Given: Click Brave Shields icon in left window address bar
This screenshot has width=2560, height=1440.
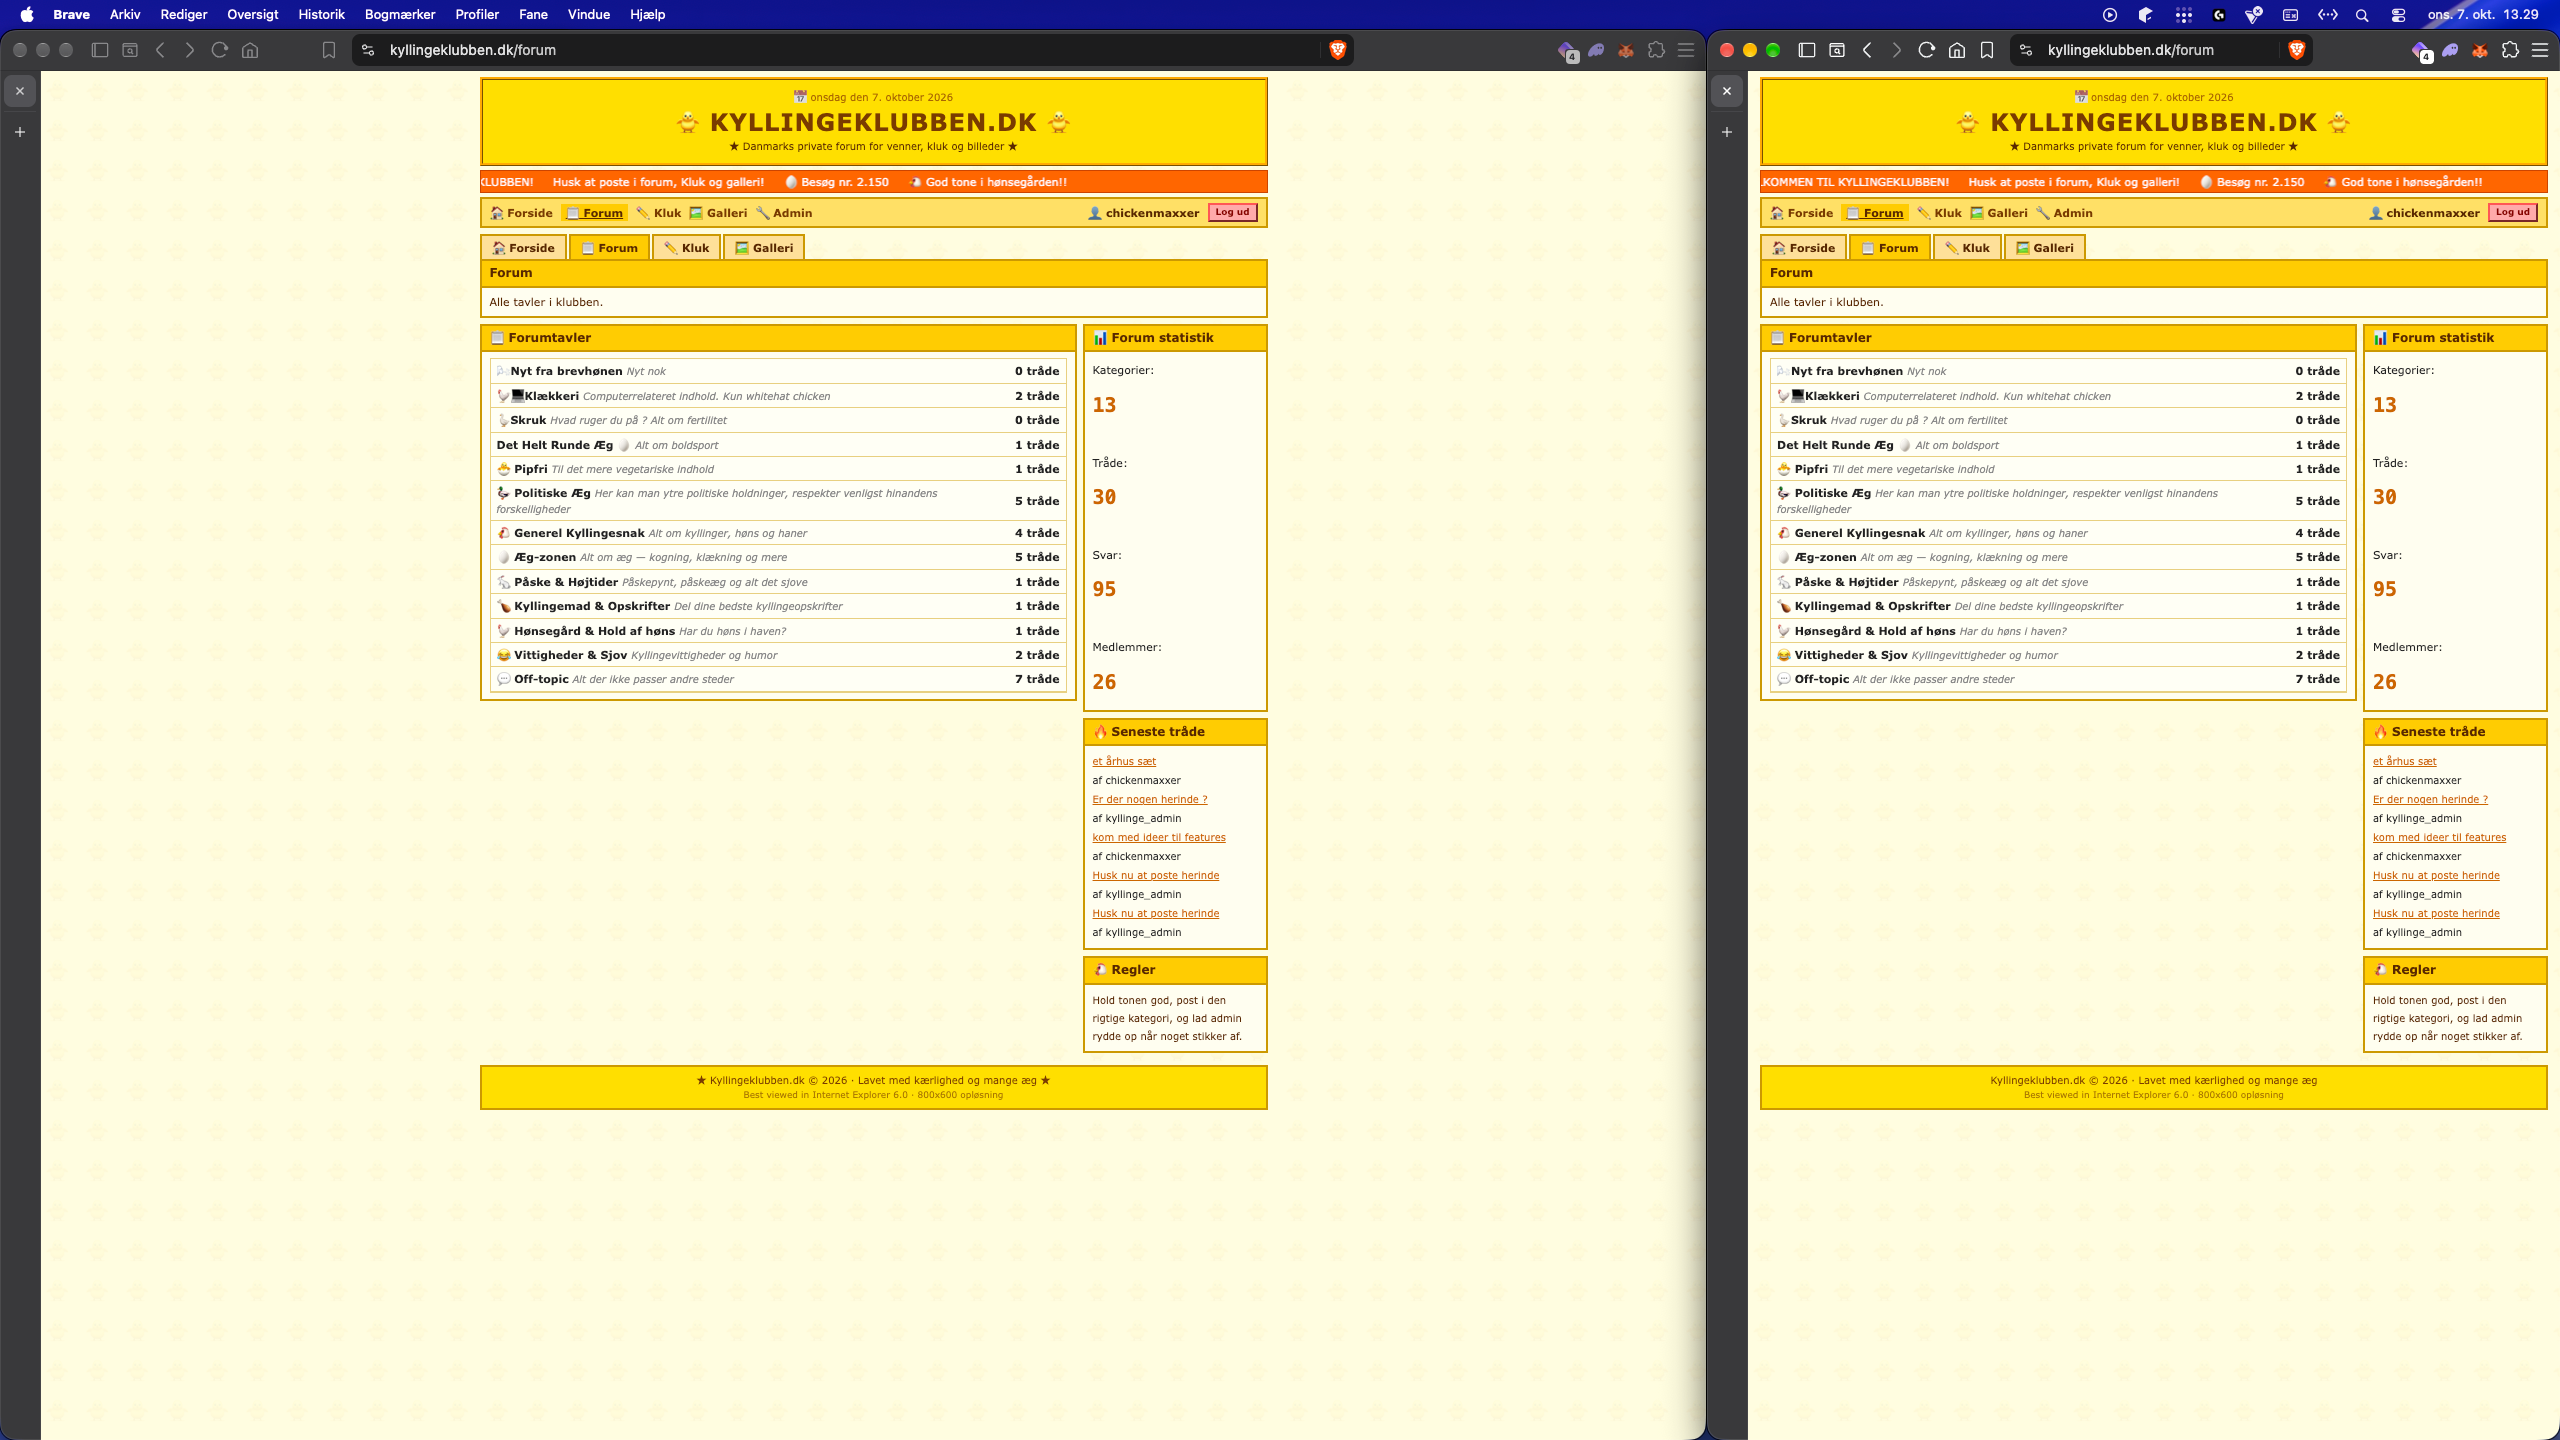Looking at the screenshot, I should point(1337,50).
